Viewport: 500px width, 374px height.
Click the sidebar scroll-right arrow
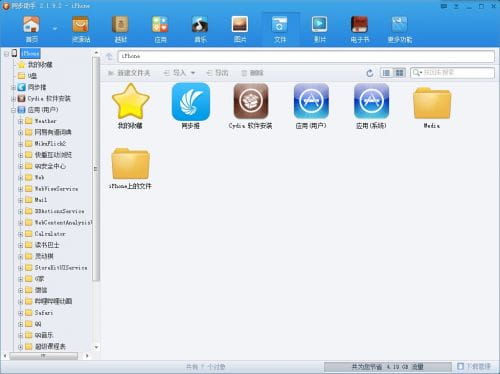tap(87, 356)
